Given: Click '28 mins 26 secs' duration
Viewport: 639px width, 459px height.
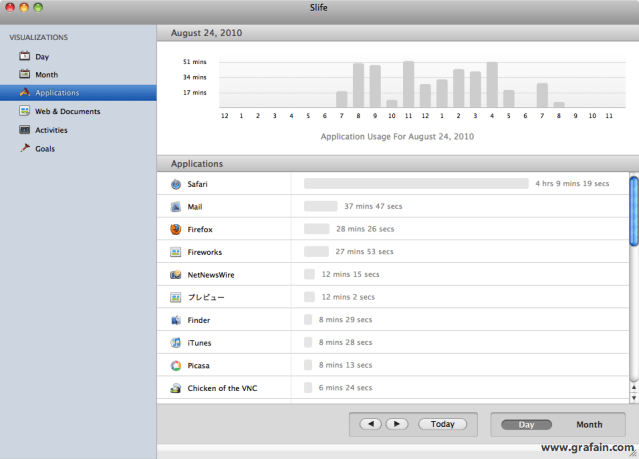Looking at the screenshot, I should 365,229.
